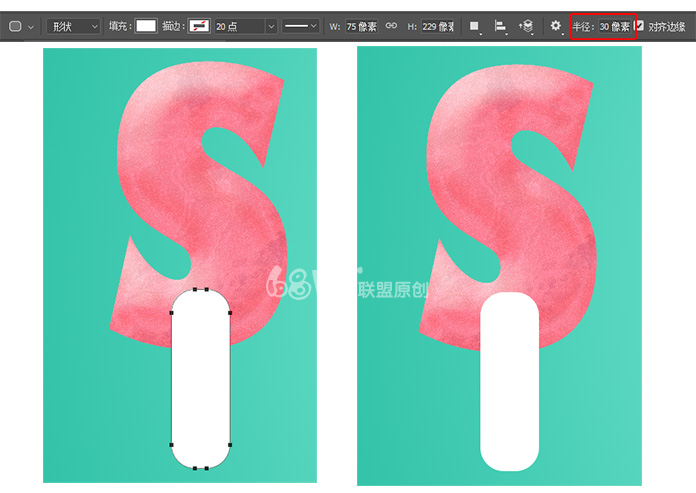Open the tool preset picker arrow
This screenshot has width=696, height=493.
[x=31, y=27]
